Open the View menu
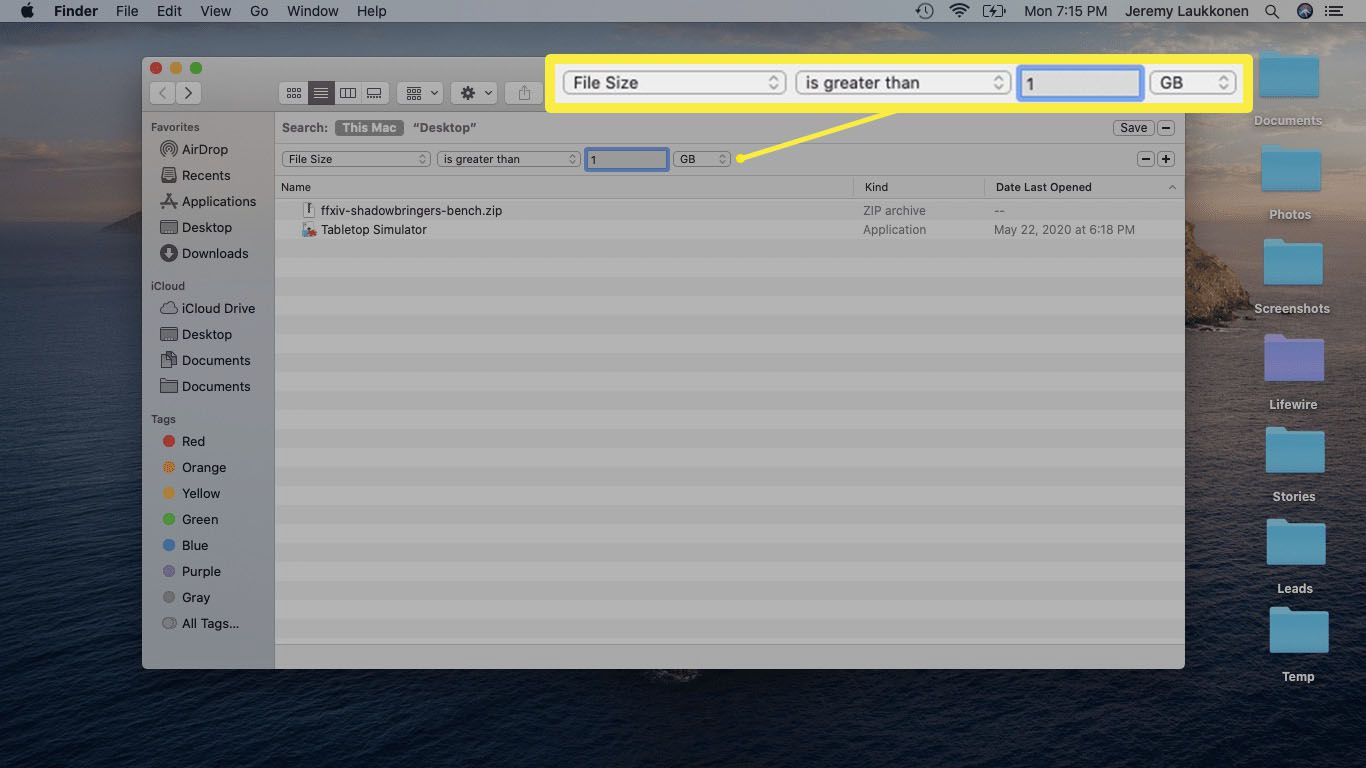 coord(215,11)
